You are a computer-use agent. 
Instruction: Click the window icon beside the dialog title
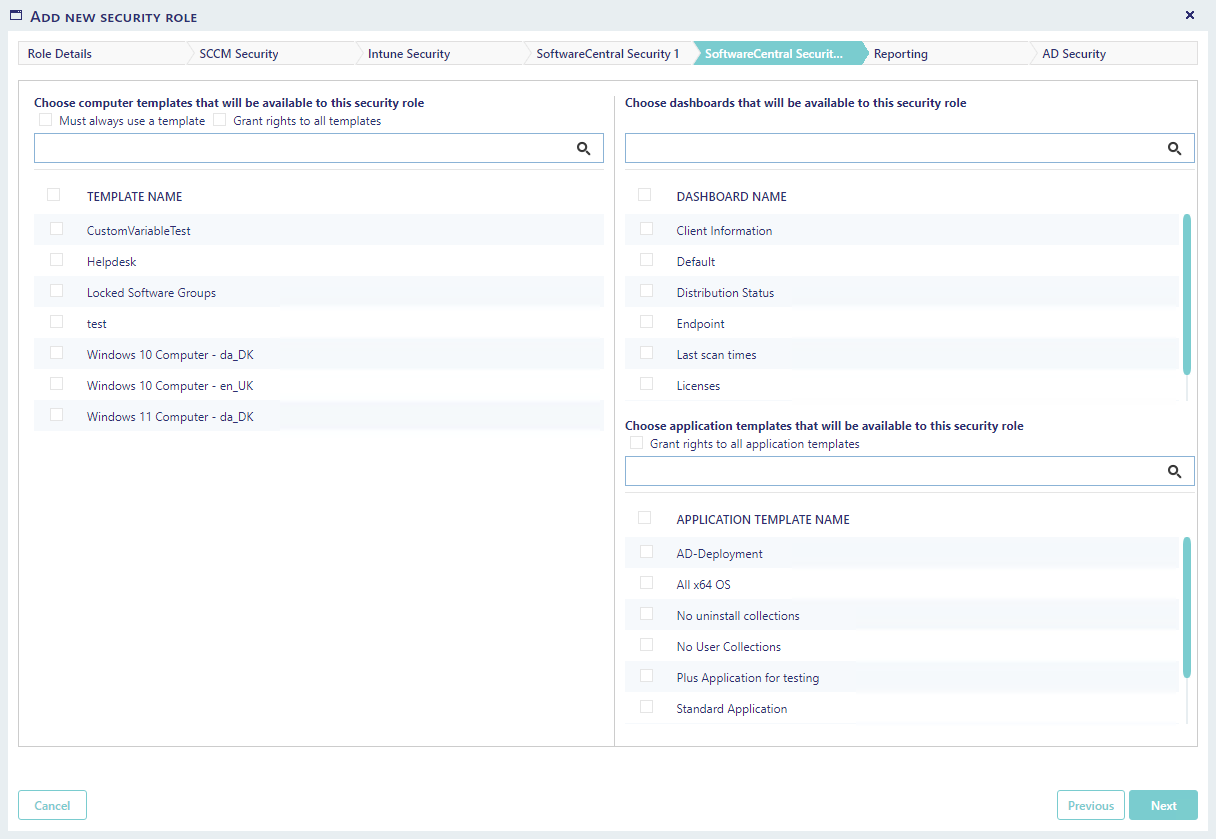click(16, 16)
